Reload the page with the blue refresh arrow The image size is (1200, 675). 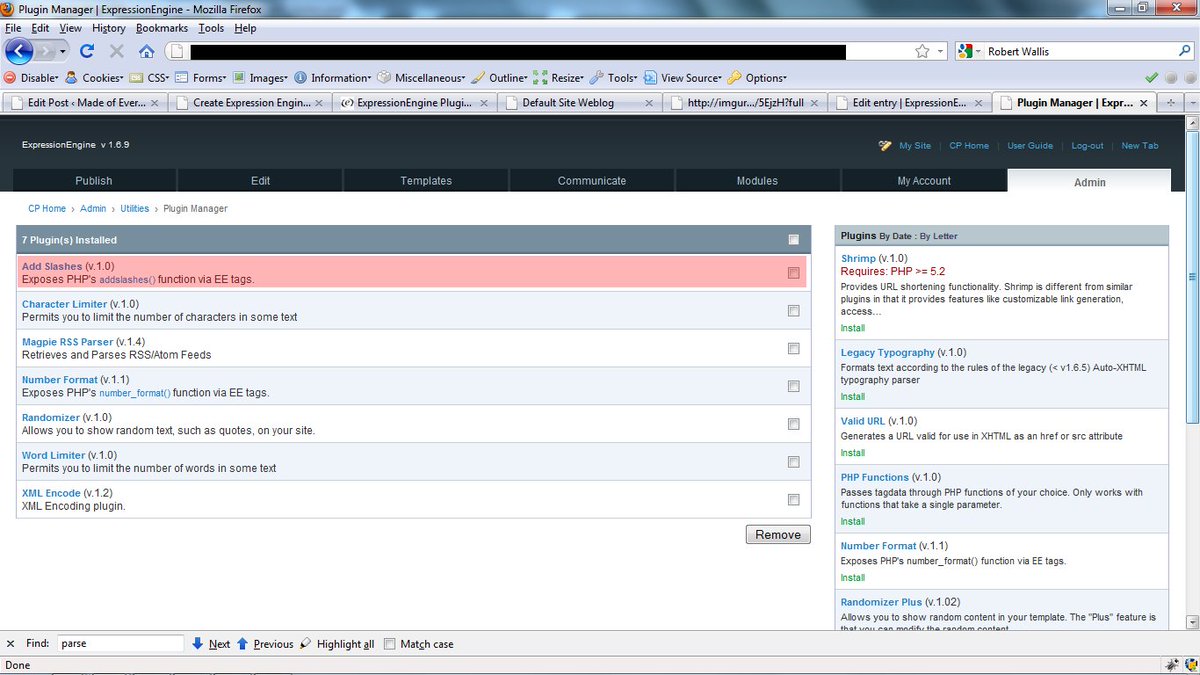[x=87, y=51]
